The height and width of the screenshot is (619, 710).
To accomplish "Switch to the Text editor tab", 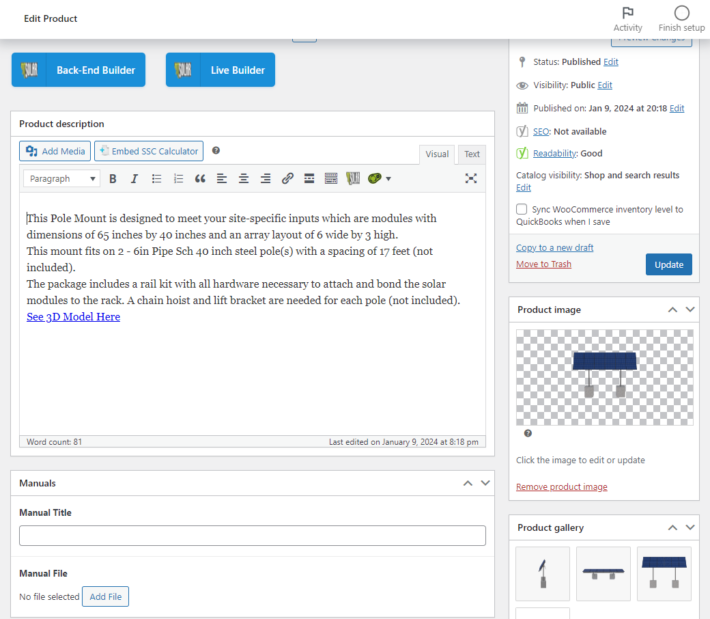I will [x=471, y=154].
